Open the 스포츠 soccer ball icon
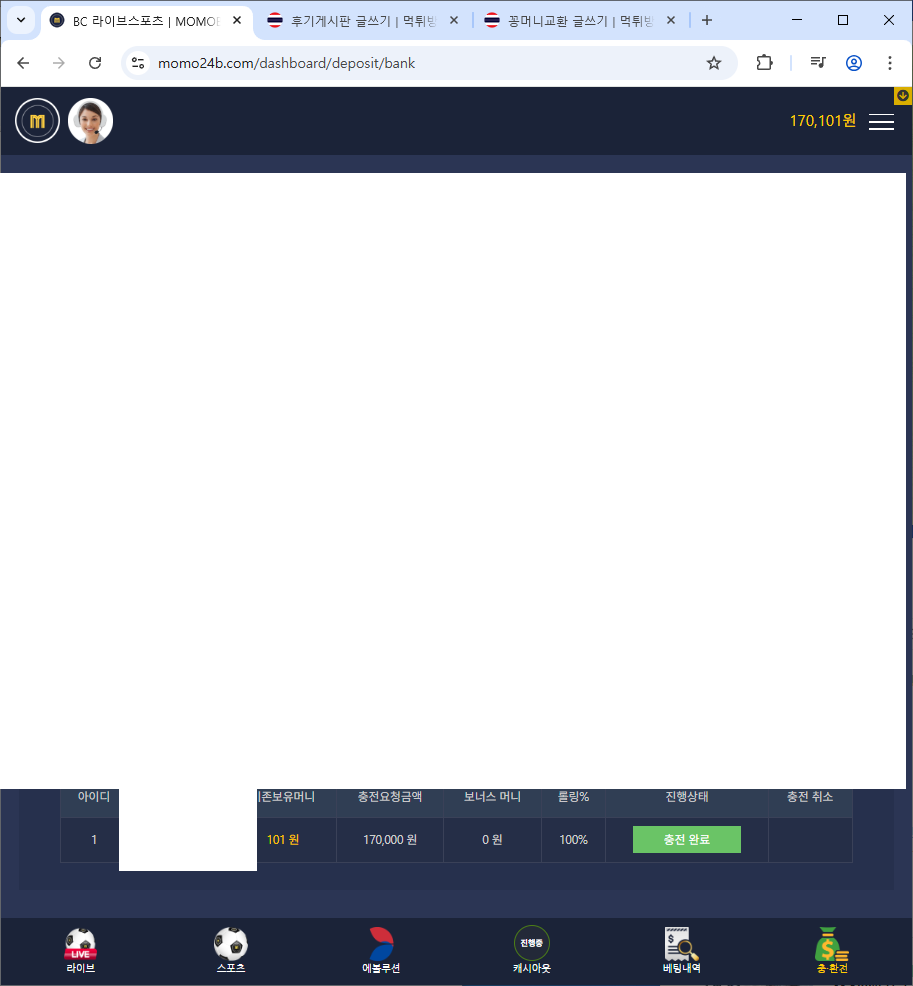 [x=230, y=949]
